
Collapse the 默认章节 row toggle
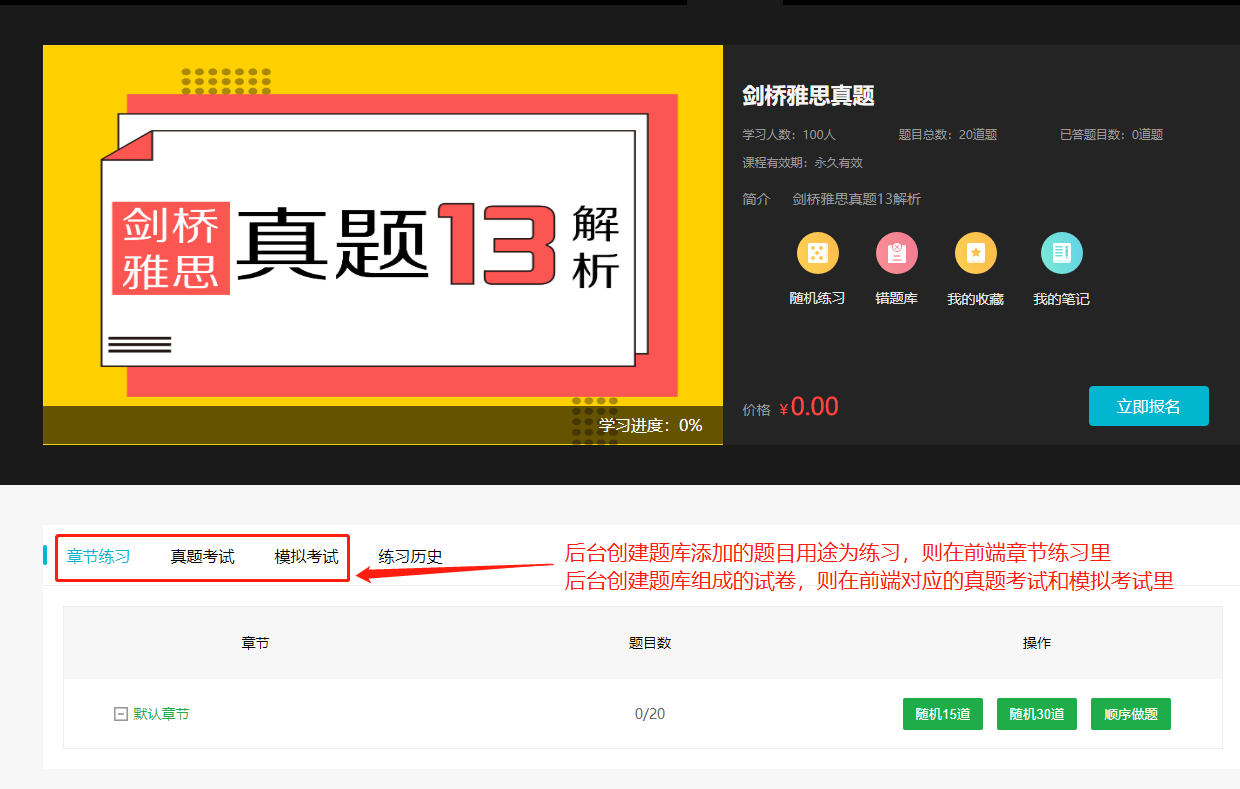(x=121, y=714)
